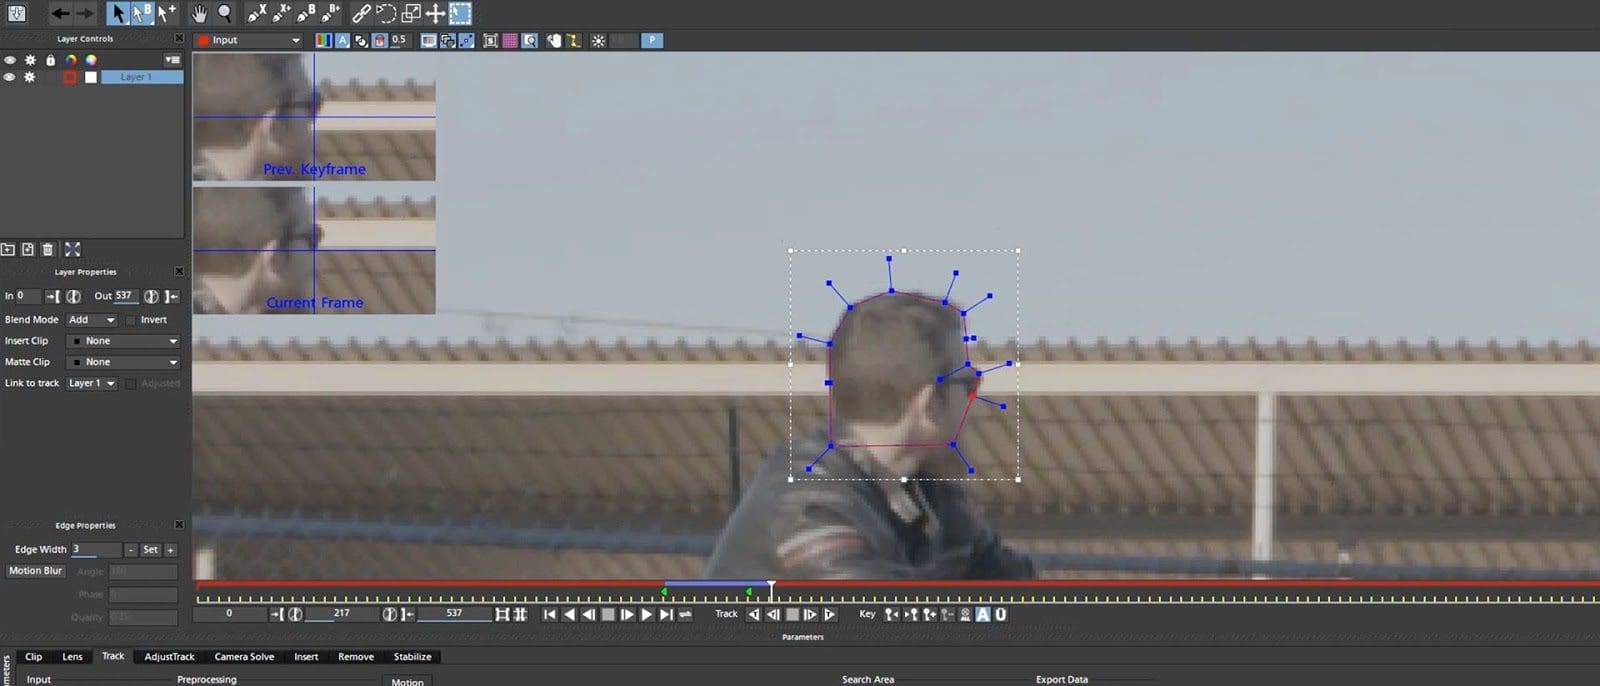Open the Input clip view dropdown
This screenshot has height=686, width=1600.
tap(248, 40)
